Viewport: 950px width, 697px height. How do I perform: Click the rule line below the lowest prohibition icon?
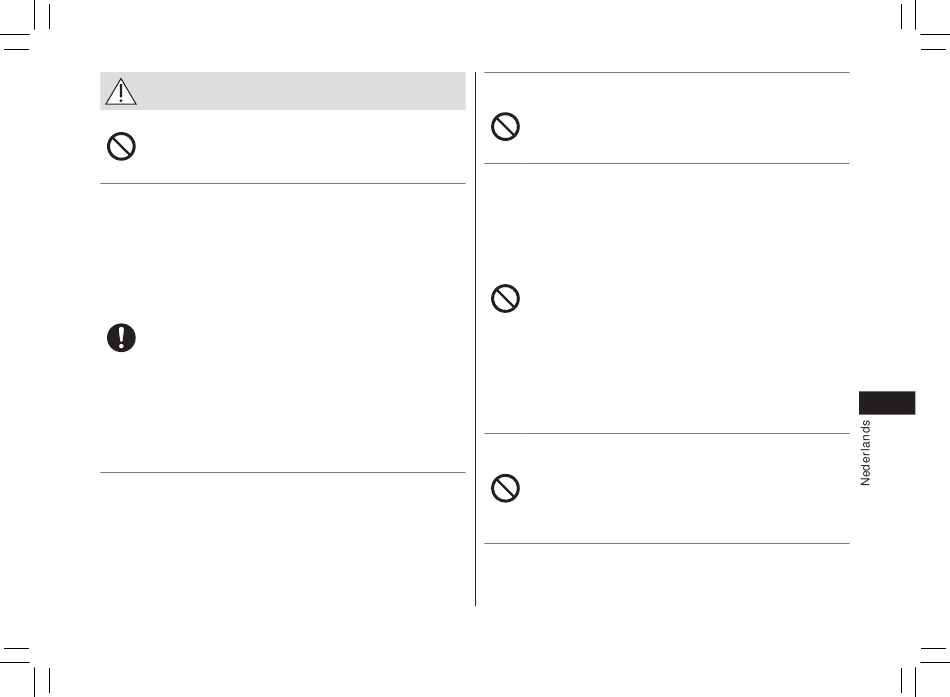coord(667,543)
